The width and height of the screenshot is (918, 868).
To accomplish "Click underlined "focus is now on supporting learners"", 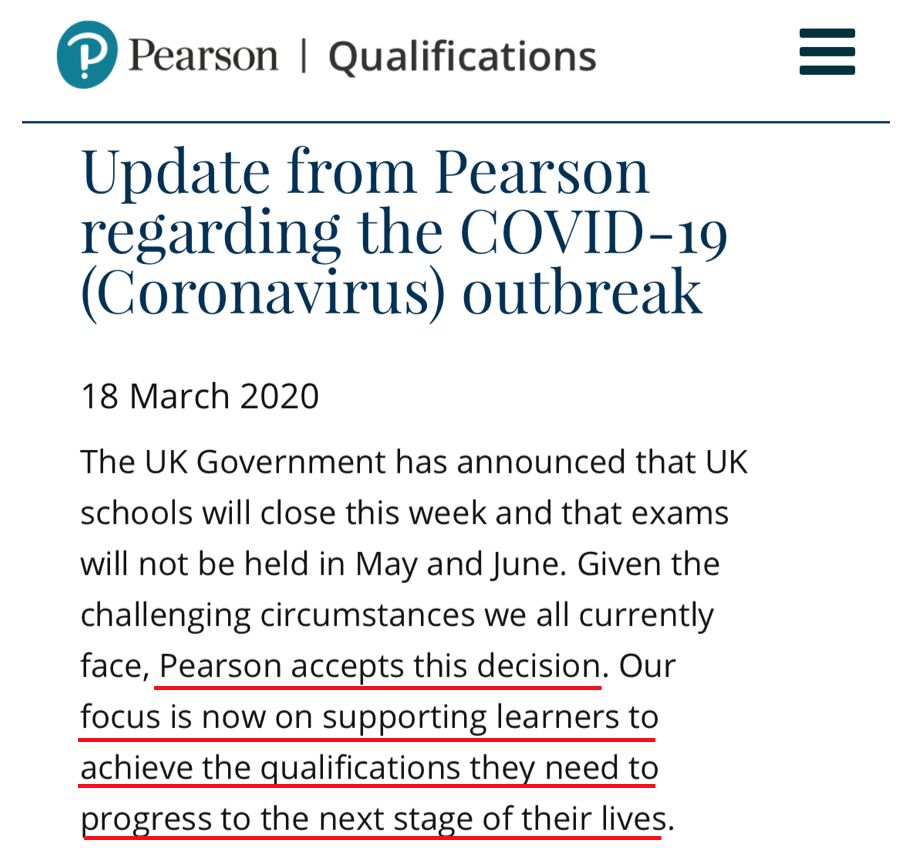I will pyautogui.click(x=369, y=717).
